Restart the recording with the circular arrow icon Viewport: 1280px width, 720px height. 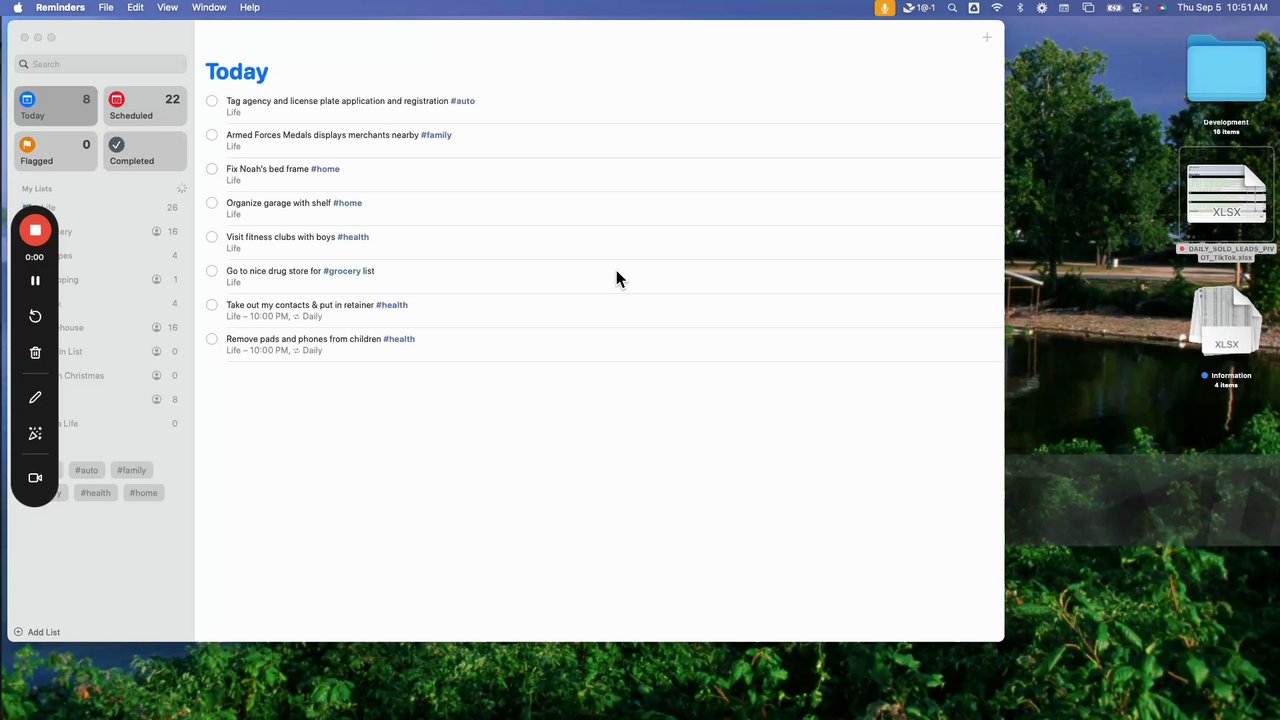point(35,316)
